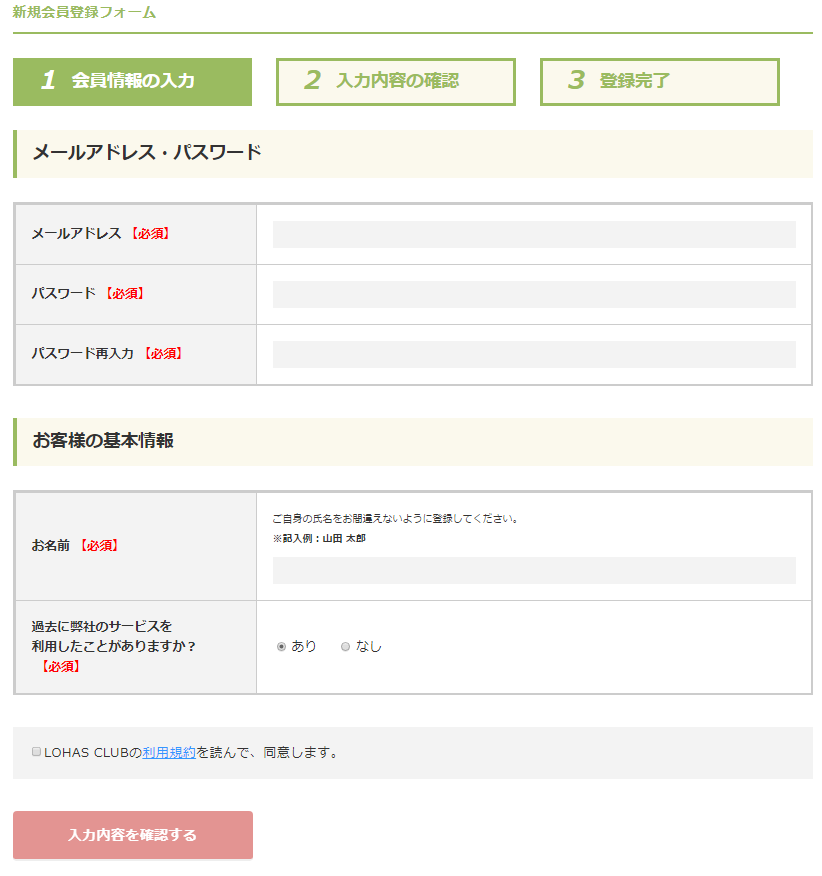Focus the パスワード再入力 input field
This screenshot has width=822, height=876.
pyautogui.click(x=534, y=354)
